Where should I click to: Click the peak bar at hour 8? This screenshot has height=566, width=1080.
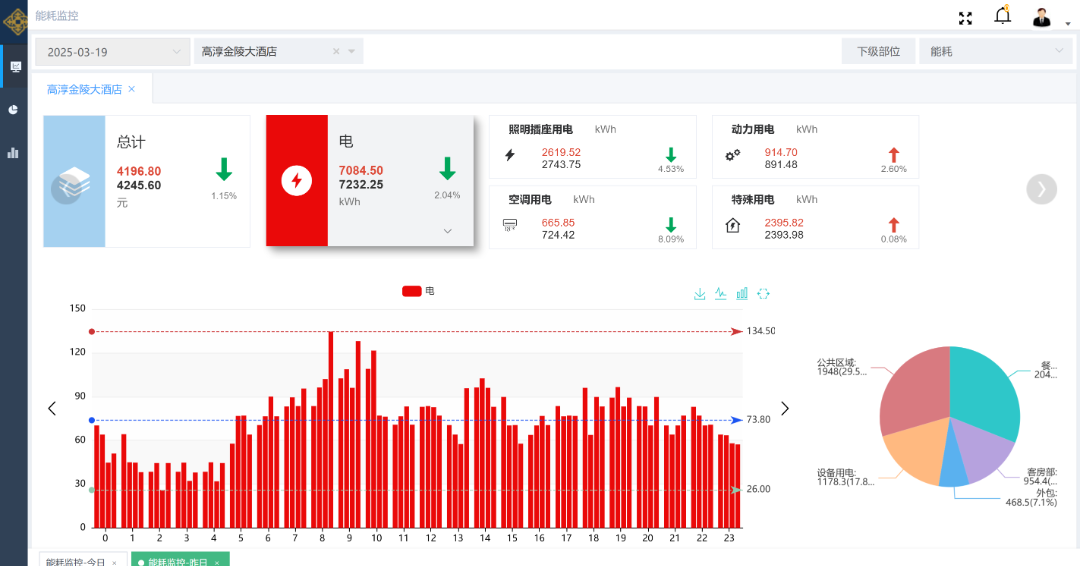click(331, 430)
